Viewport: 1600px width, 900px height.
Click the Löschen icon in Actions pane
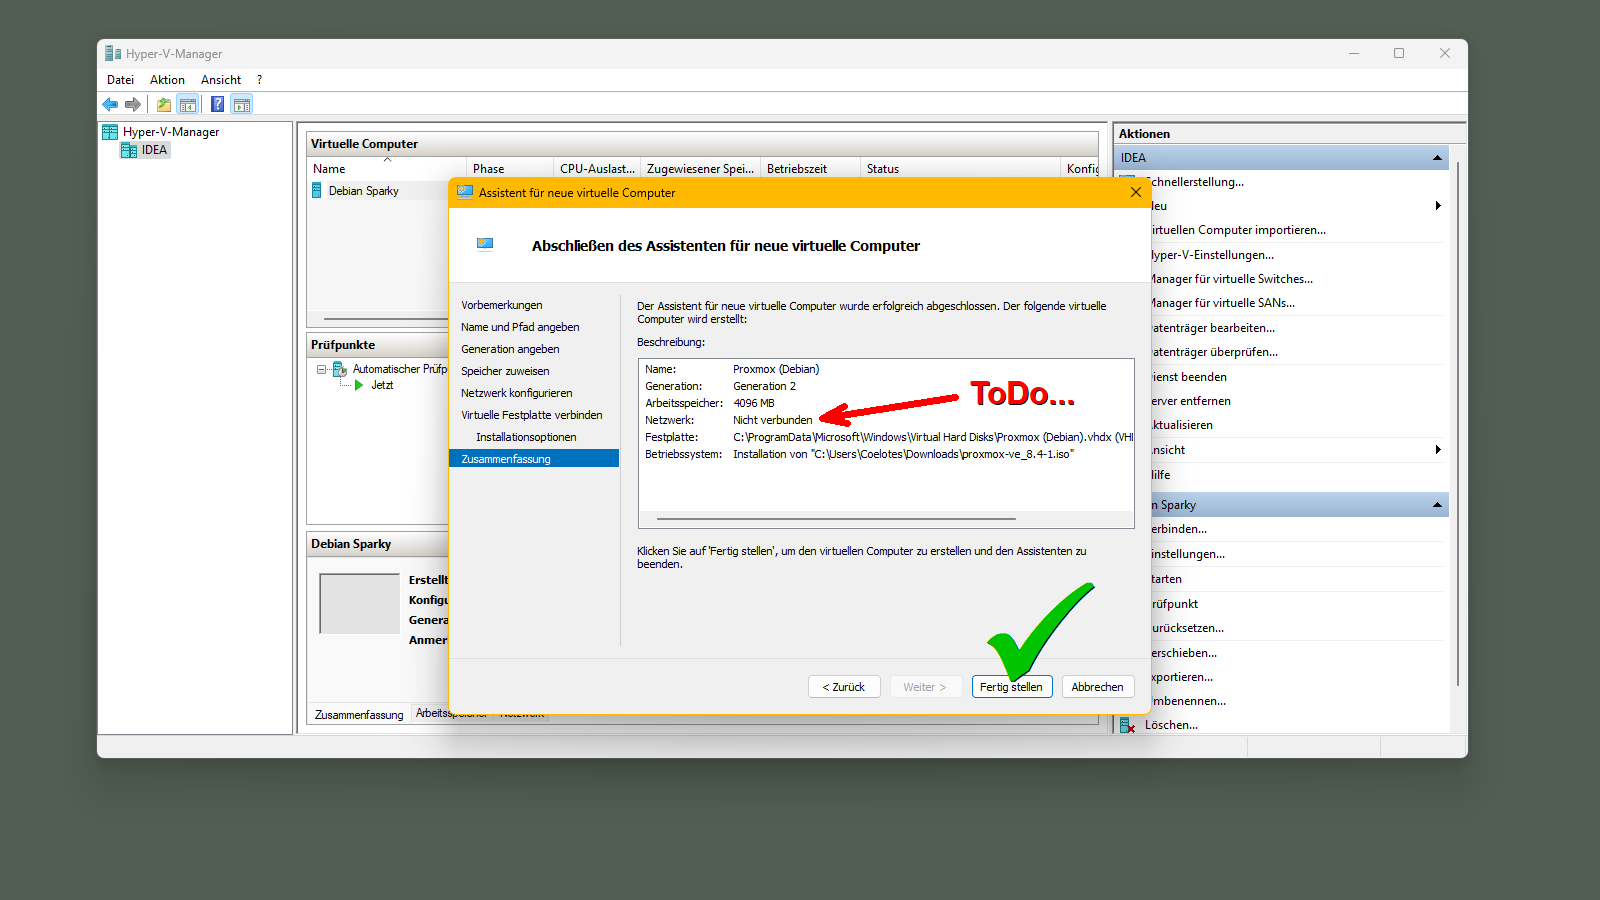[1127, 725]
